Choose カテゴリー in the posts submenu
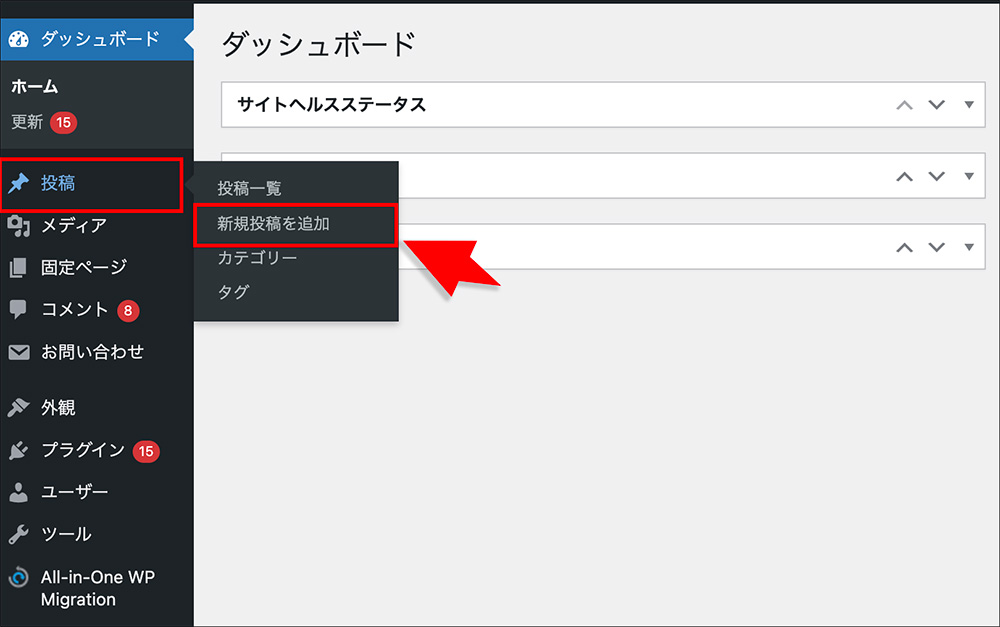 [x=257, y=258]
